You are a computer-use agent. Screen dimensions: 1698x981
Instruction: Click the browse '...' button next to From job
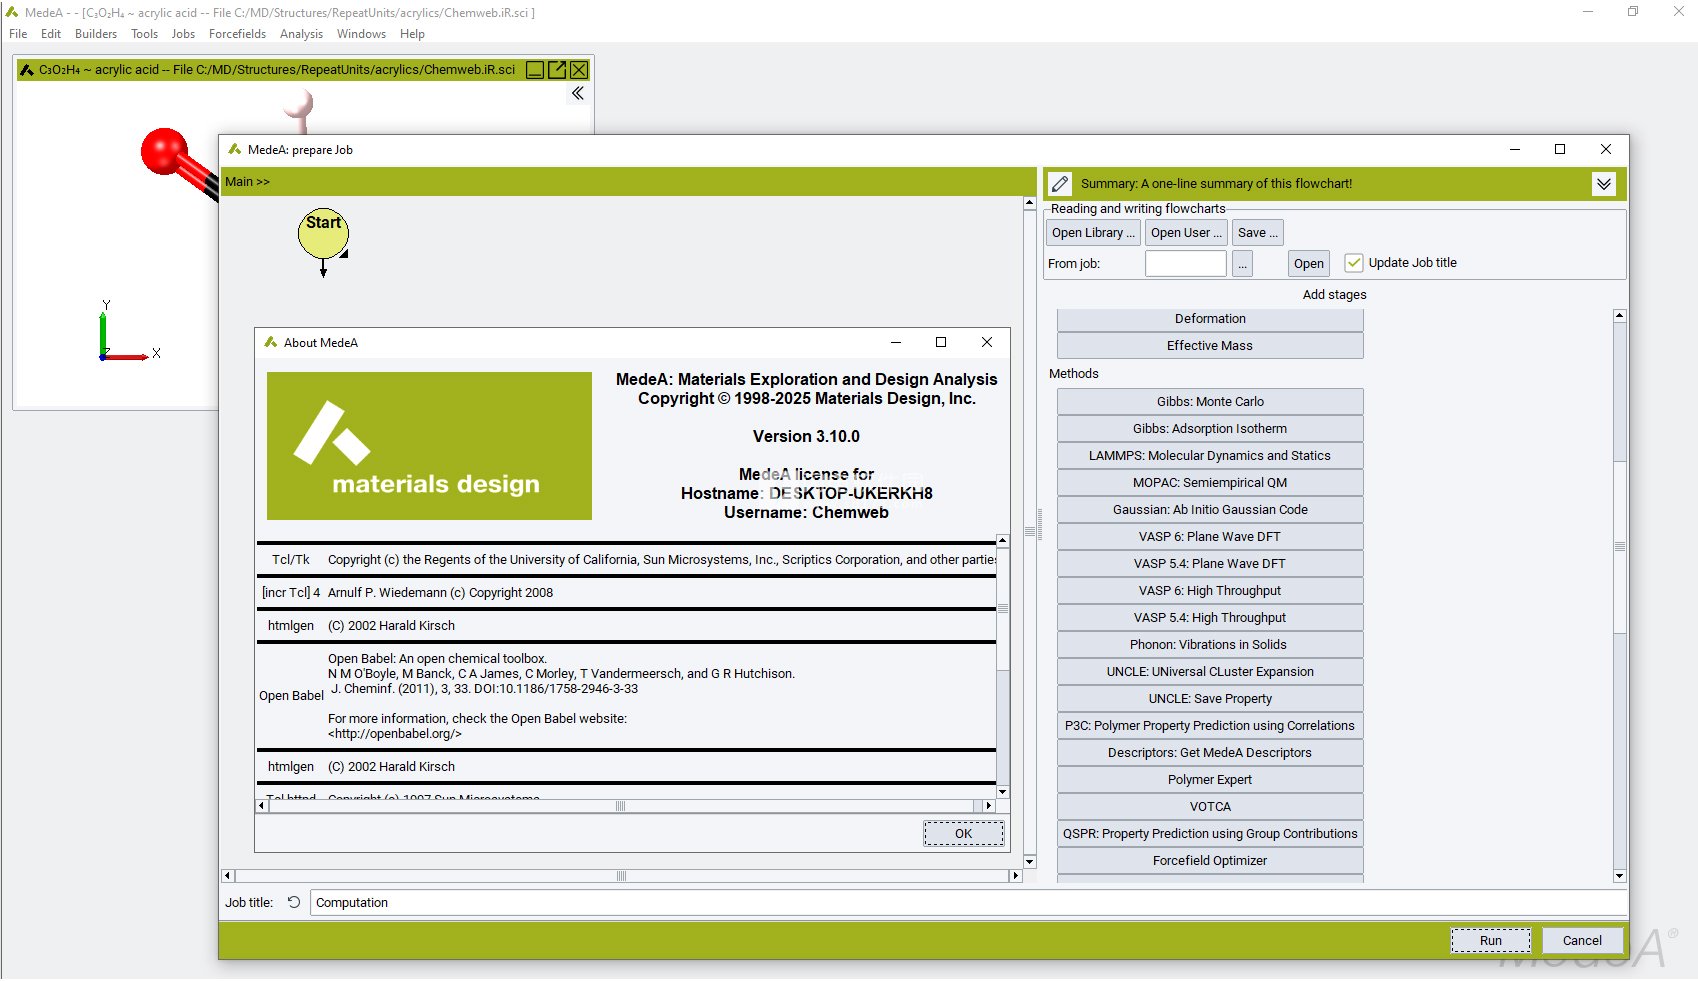point(1241,264)
